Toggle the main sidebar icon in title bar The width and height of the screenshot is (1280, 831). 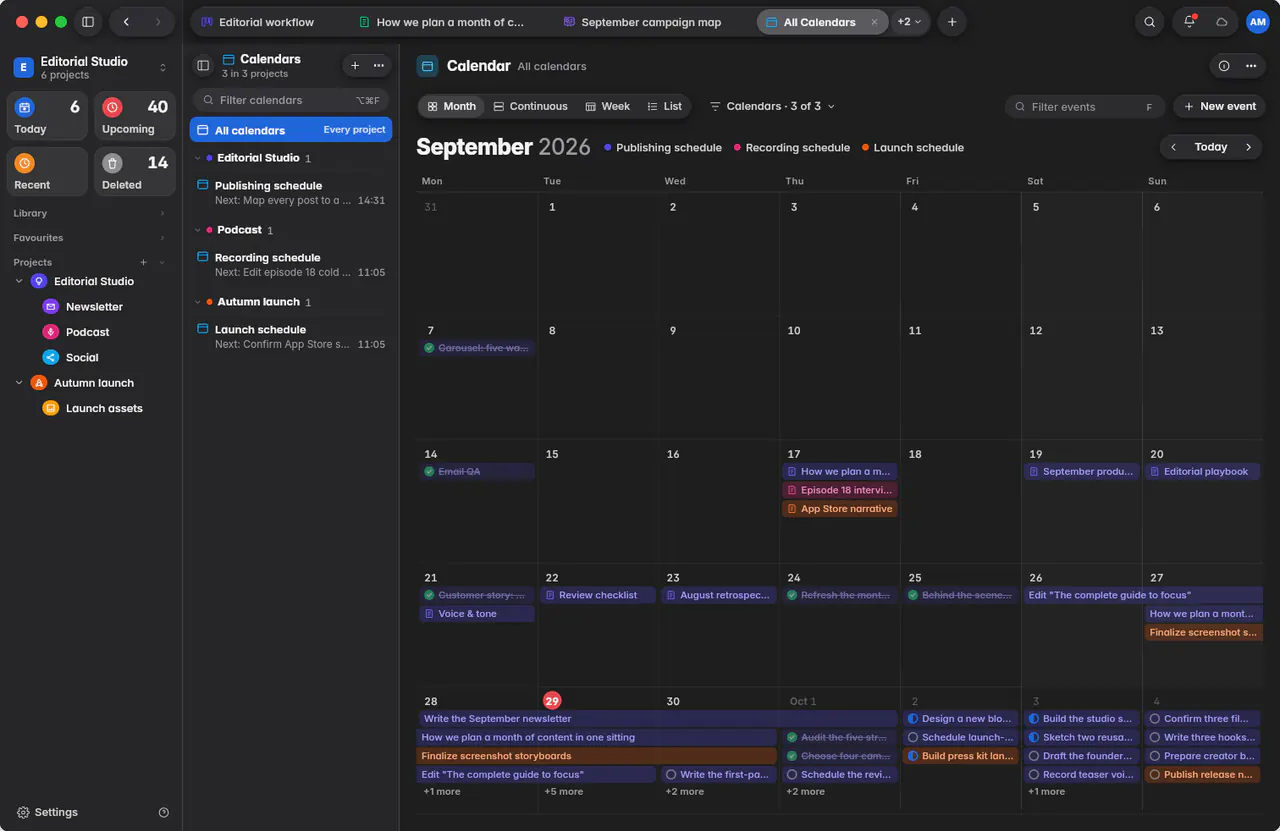(x=88, y=22)
